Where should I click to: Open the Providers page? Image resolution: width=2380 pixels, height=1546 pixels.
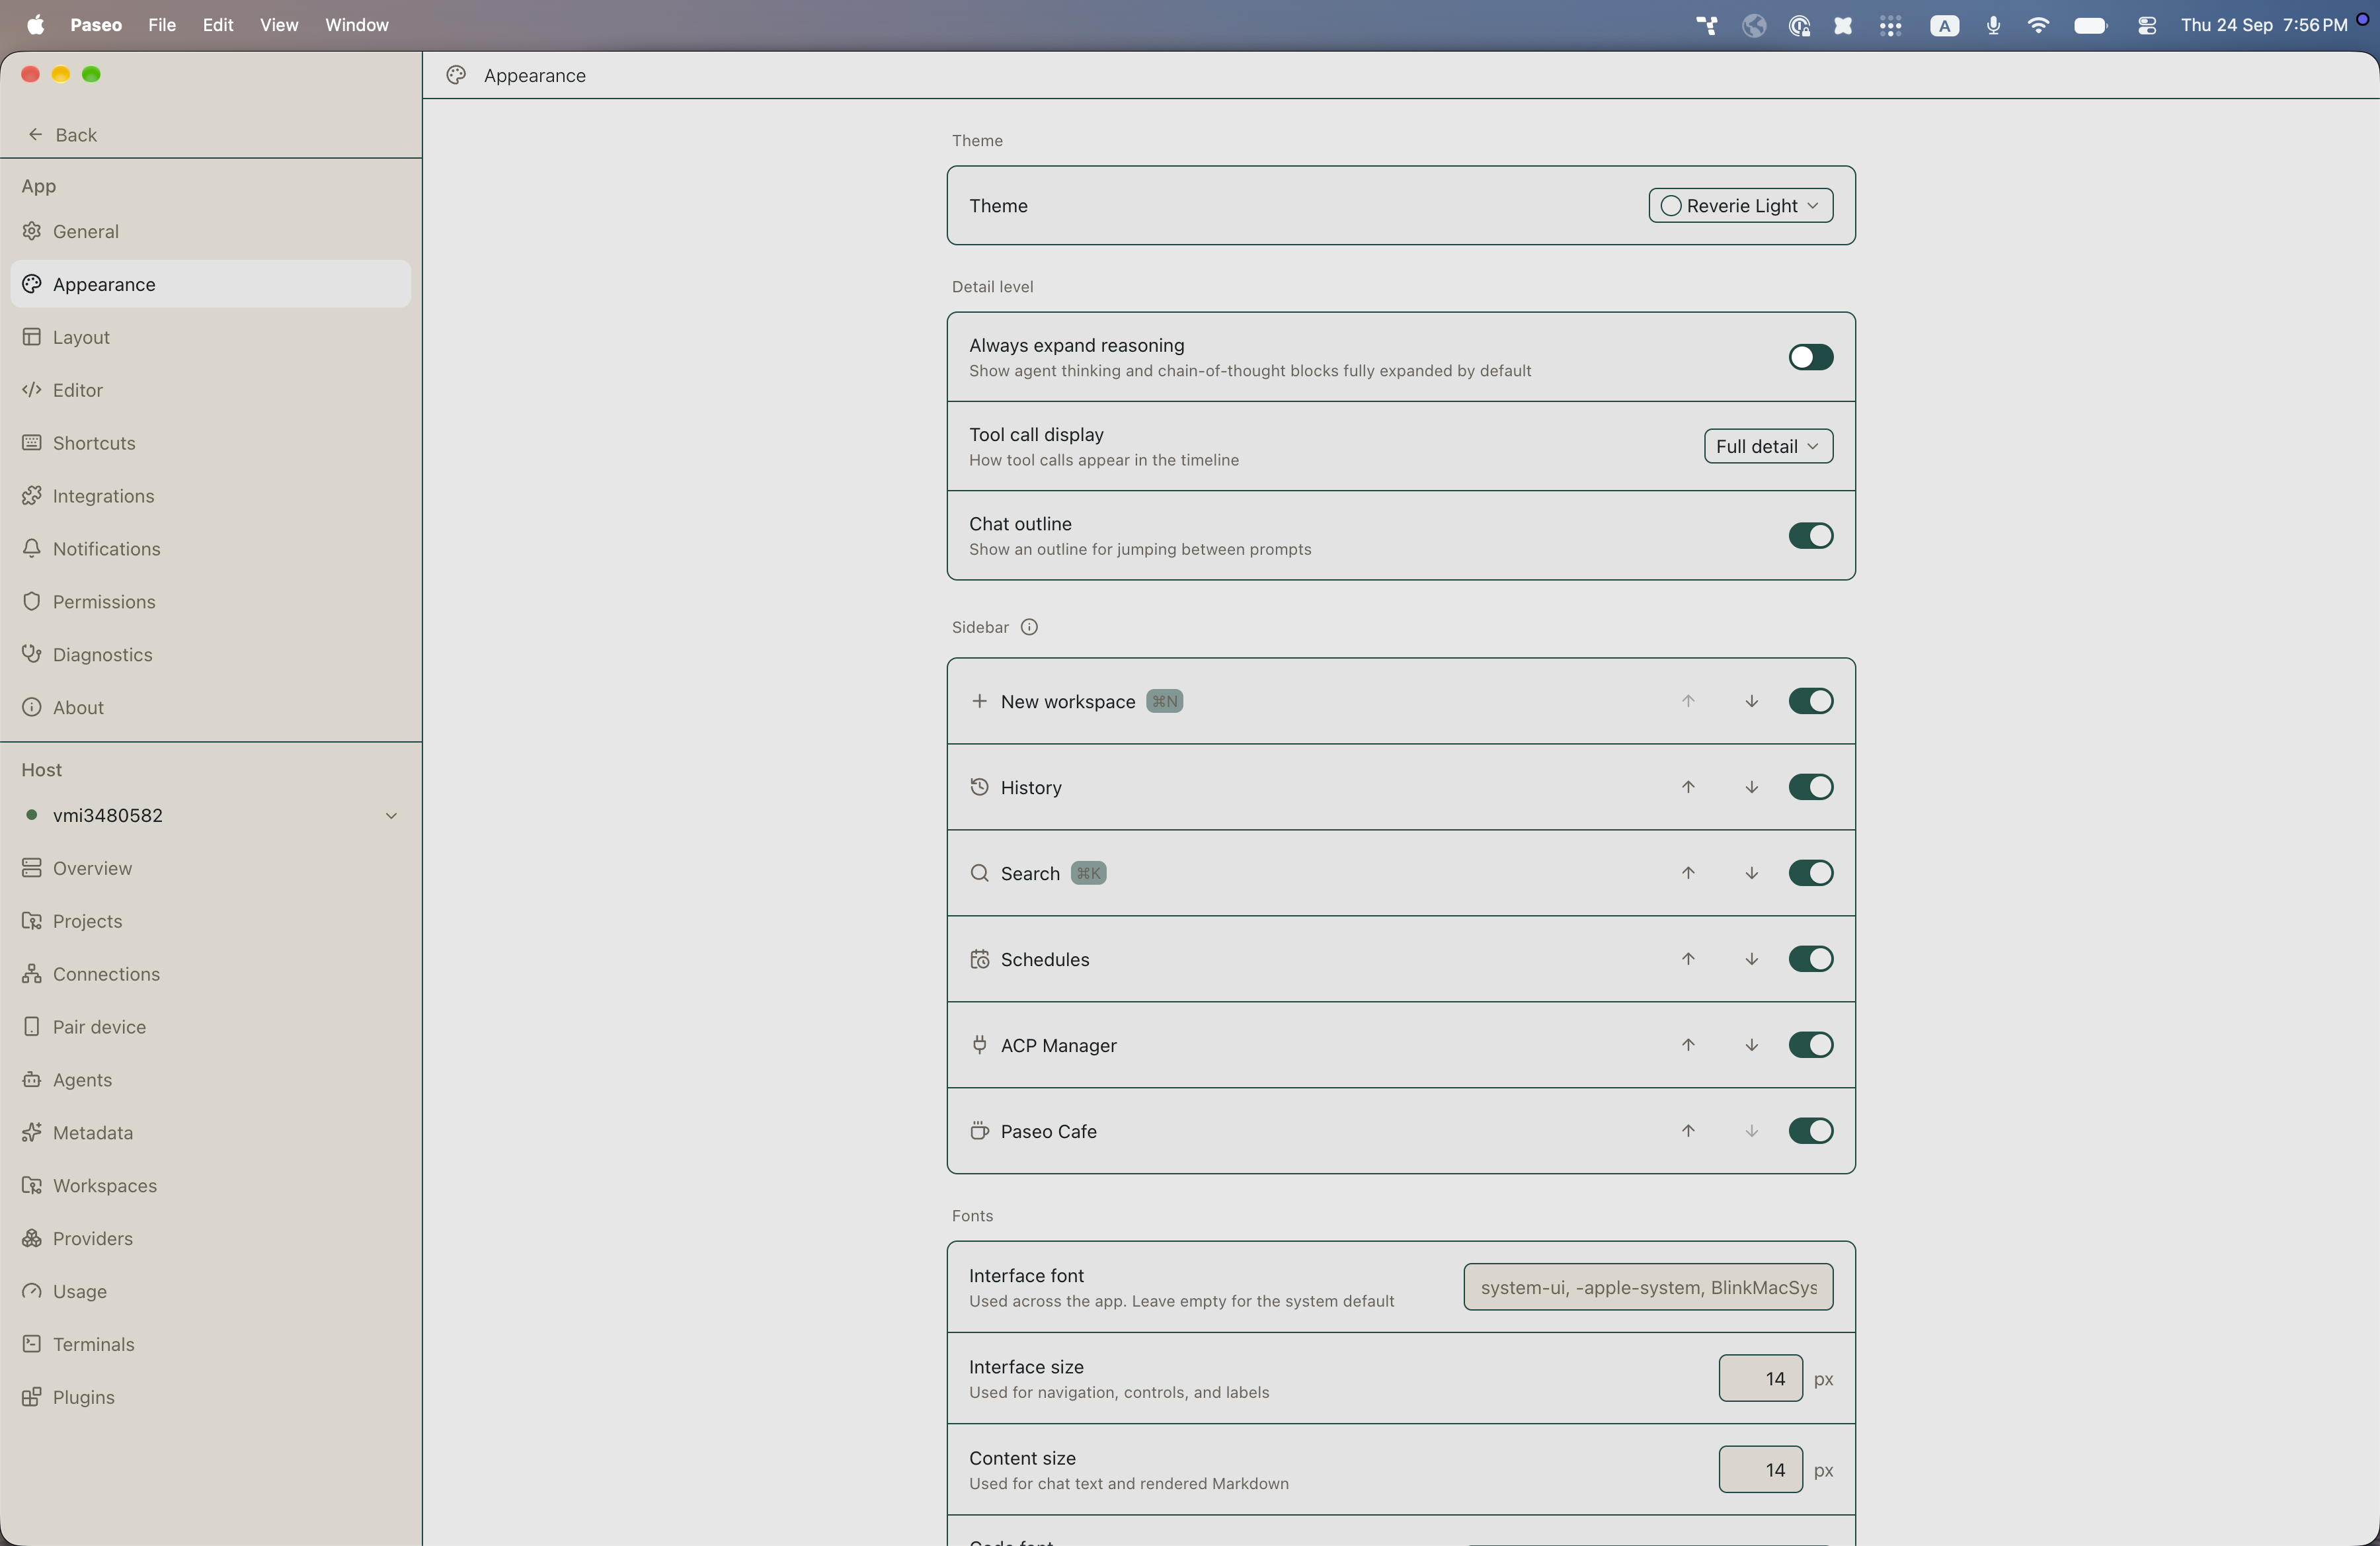click(210, 1238)
